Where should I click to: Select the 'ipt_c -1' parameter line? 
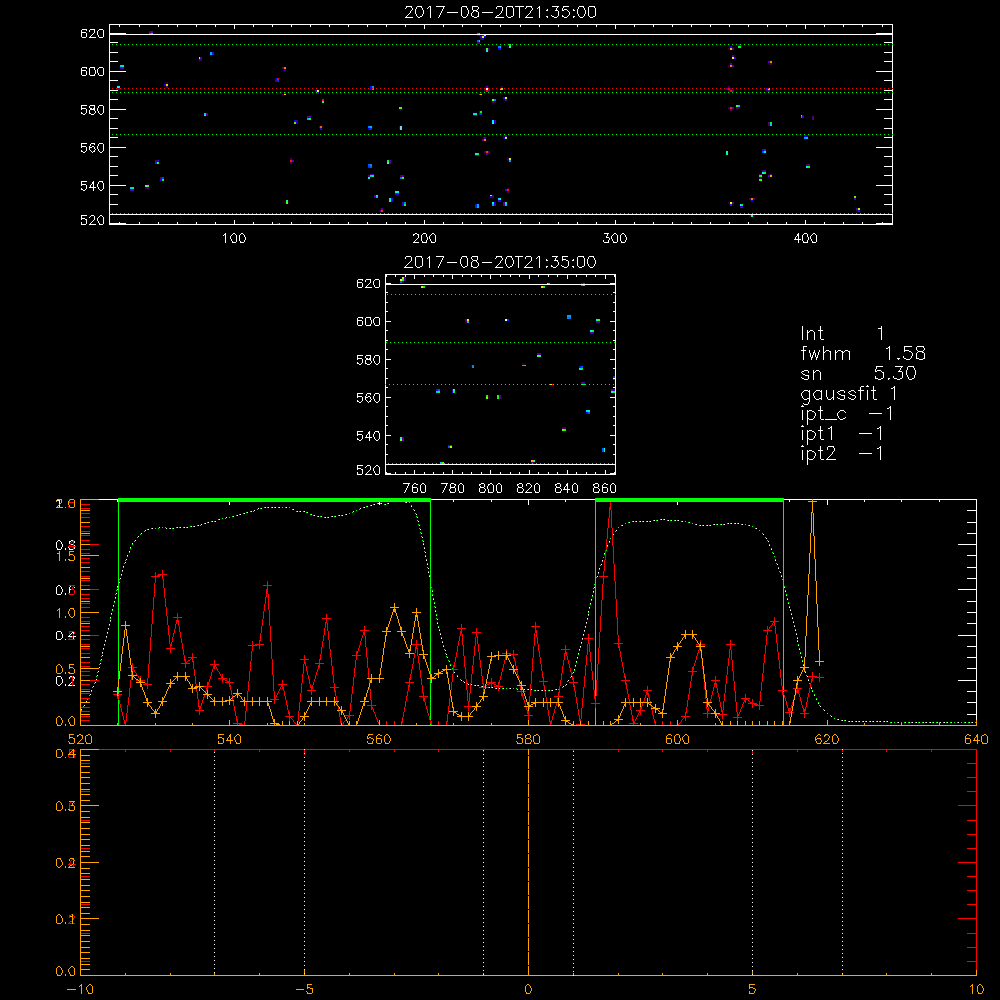[847, 415]
